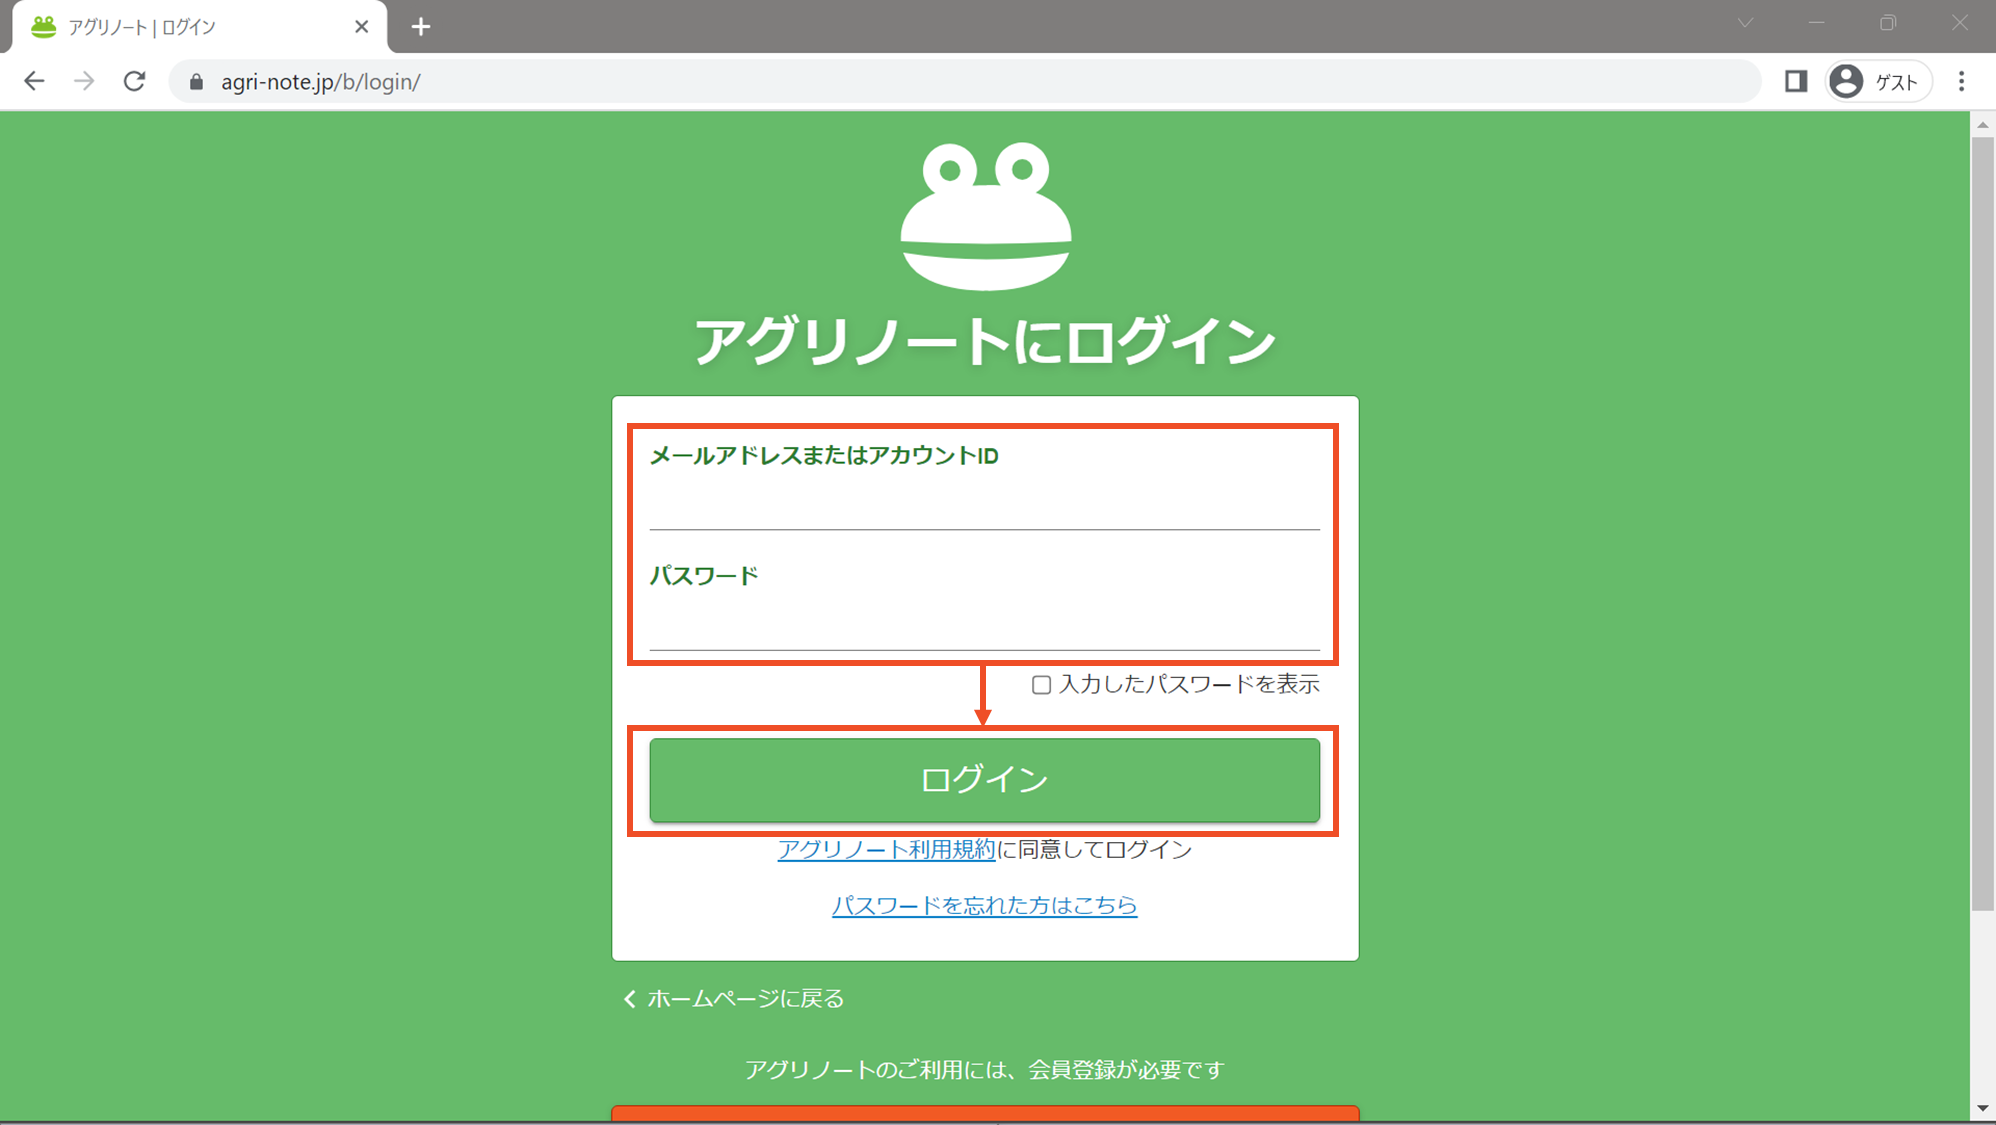Reload the page with refresh icon
Image resolution: width=1996 pixels, height=1125 pixels.
pos(135,81)
